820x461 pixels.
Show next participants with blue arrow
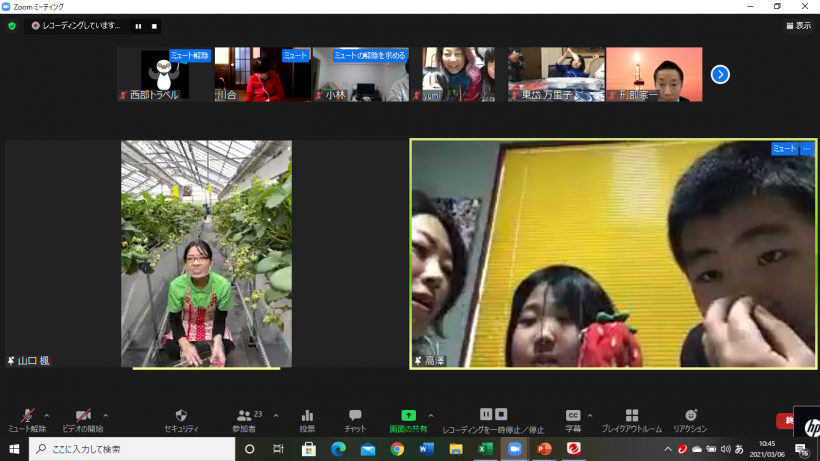pos(719,74)
